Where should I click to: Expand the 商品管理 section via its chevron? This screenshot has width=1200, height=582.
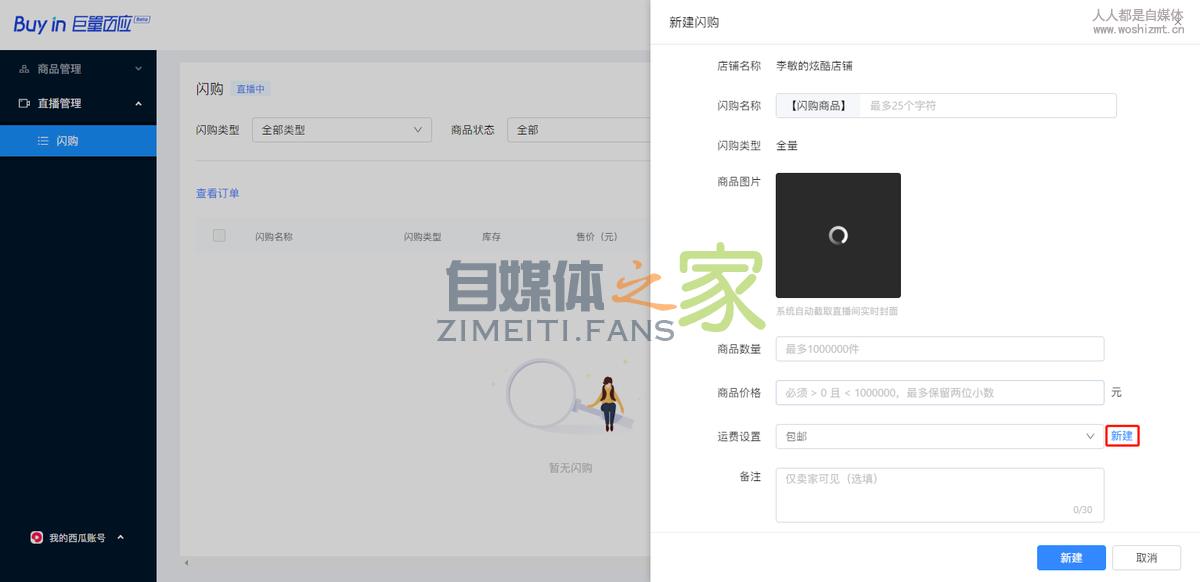pos(139,68)
